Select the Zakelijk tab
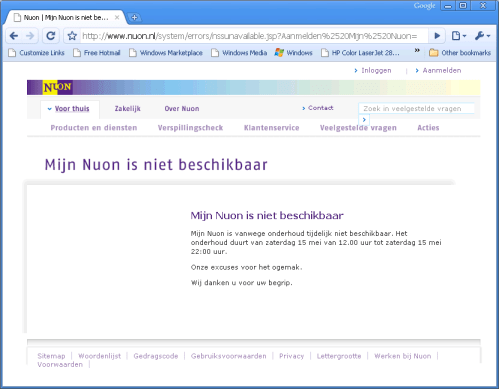Screen dimensions: 499x389 128,109
